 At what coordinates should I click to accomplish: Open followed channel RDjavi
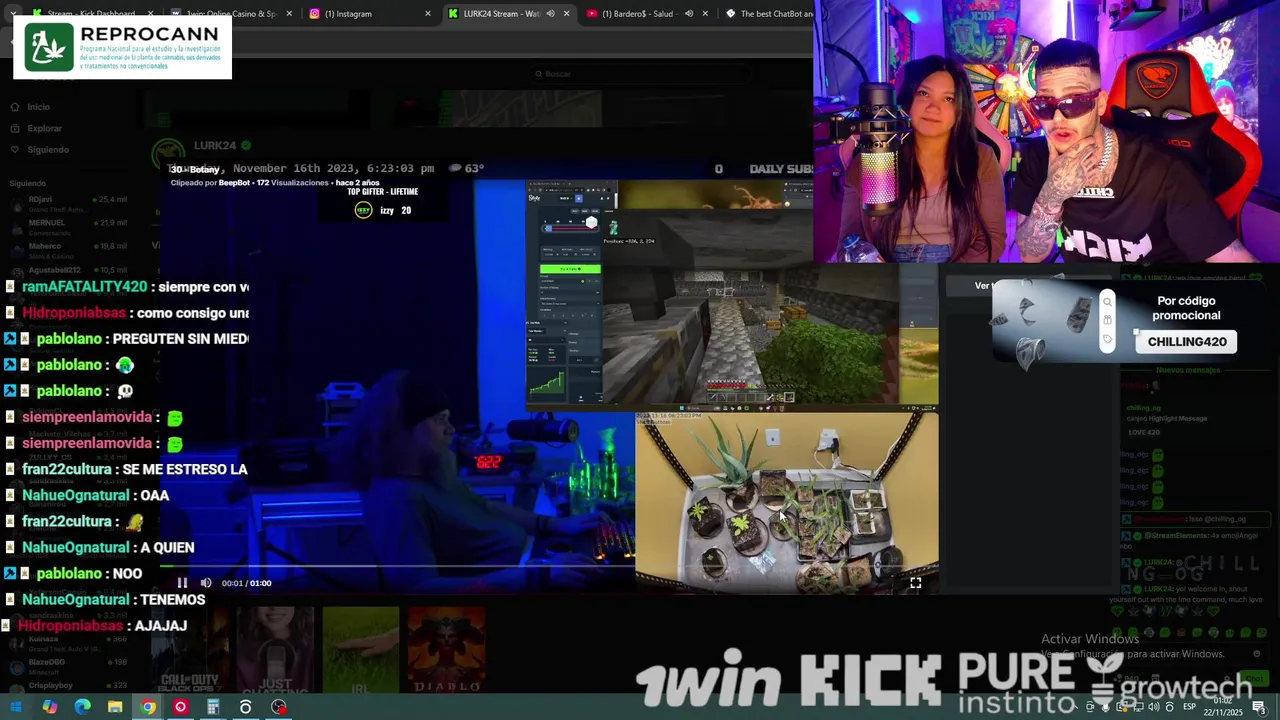point(70,203)
